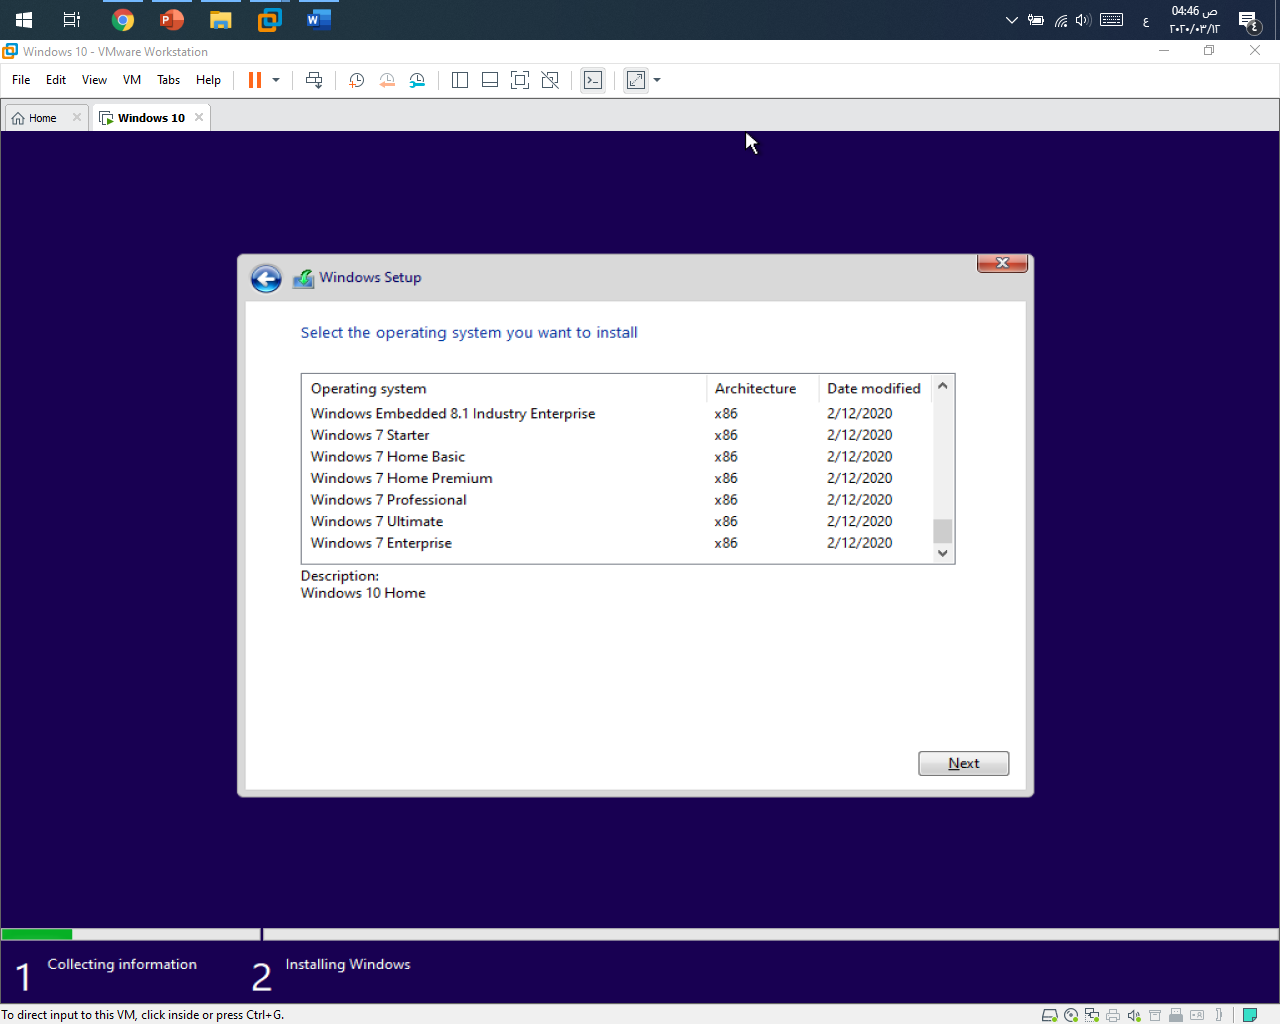
Task: Click the message log note icon
Action: click(1250, 1015)
